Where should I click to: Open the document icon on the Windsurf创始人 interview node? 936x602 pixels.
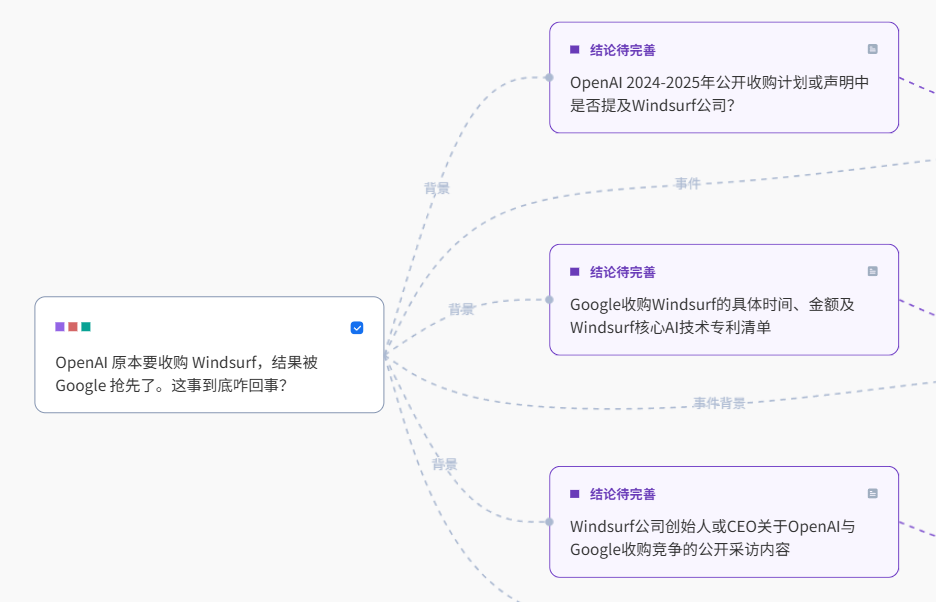tap(873, 493)
